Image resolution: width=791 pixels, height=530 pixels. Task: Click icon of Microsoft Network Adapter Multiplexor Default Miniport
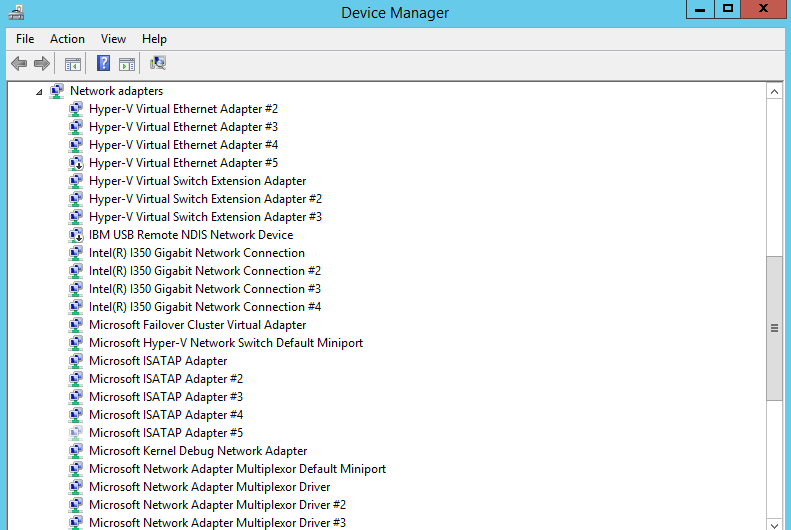click(x=76, y=469)
